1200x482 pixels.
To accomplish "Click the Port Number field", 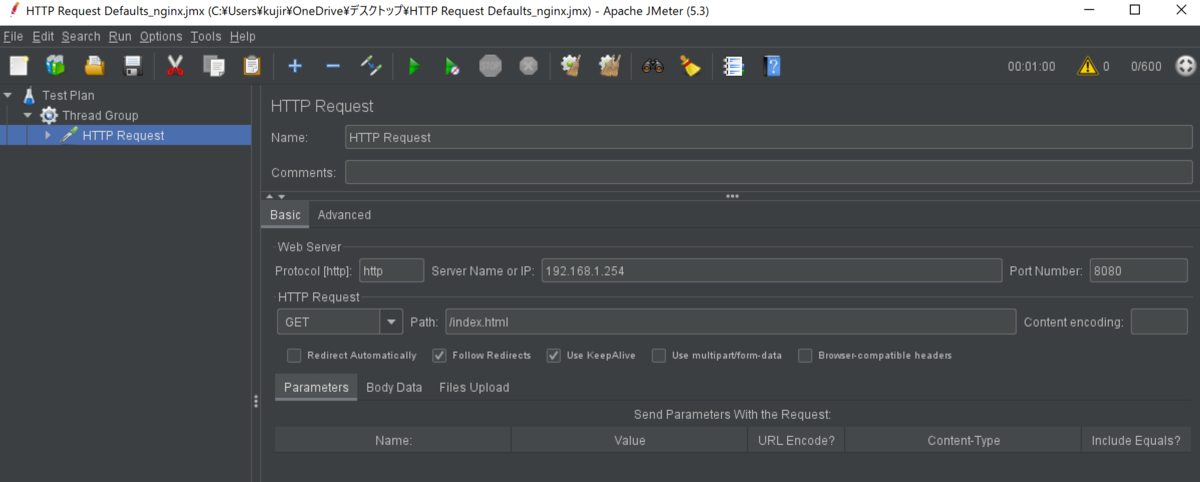I will [x=1141, y=271].
